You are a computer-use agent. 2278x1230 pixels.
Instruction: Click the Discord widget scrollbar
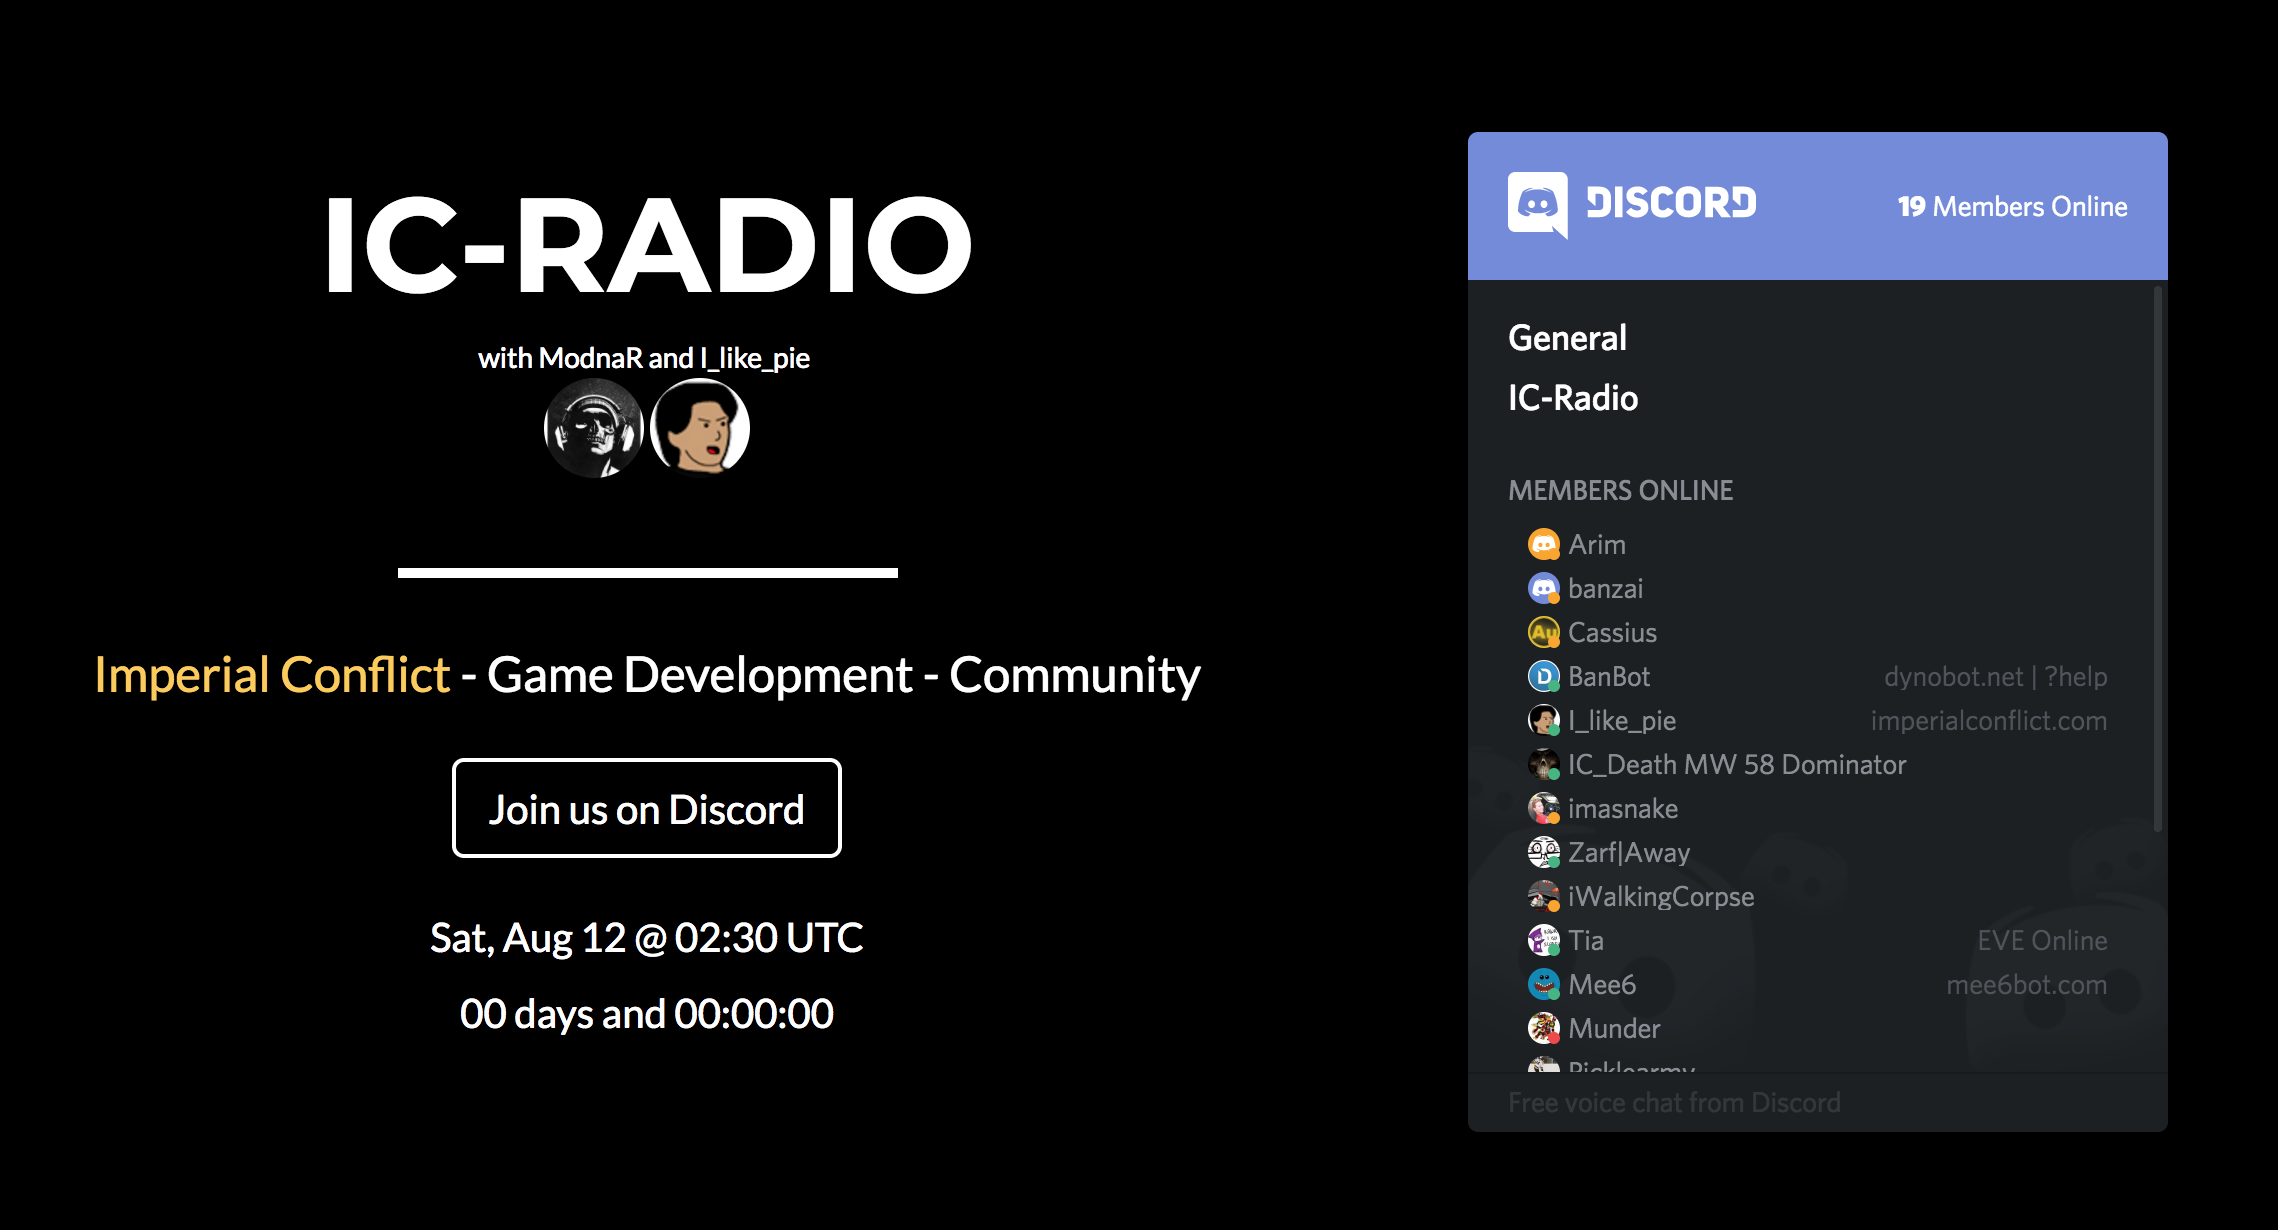[2158, 558]
